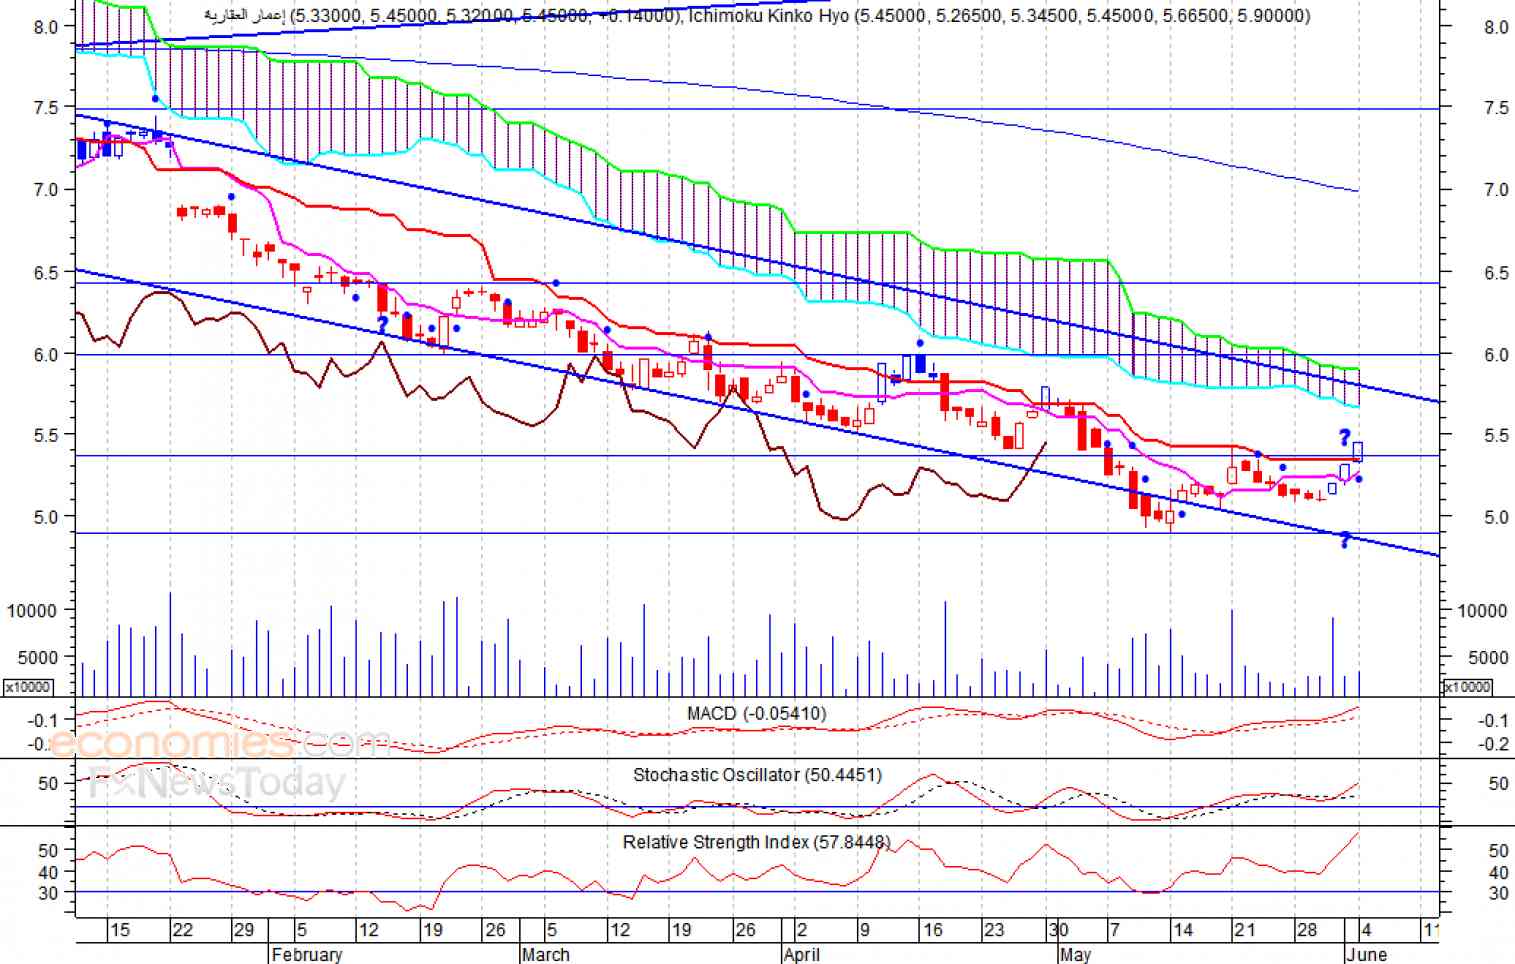Click the blue candlestick near April 16

click(920, 364)
